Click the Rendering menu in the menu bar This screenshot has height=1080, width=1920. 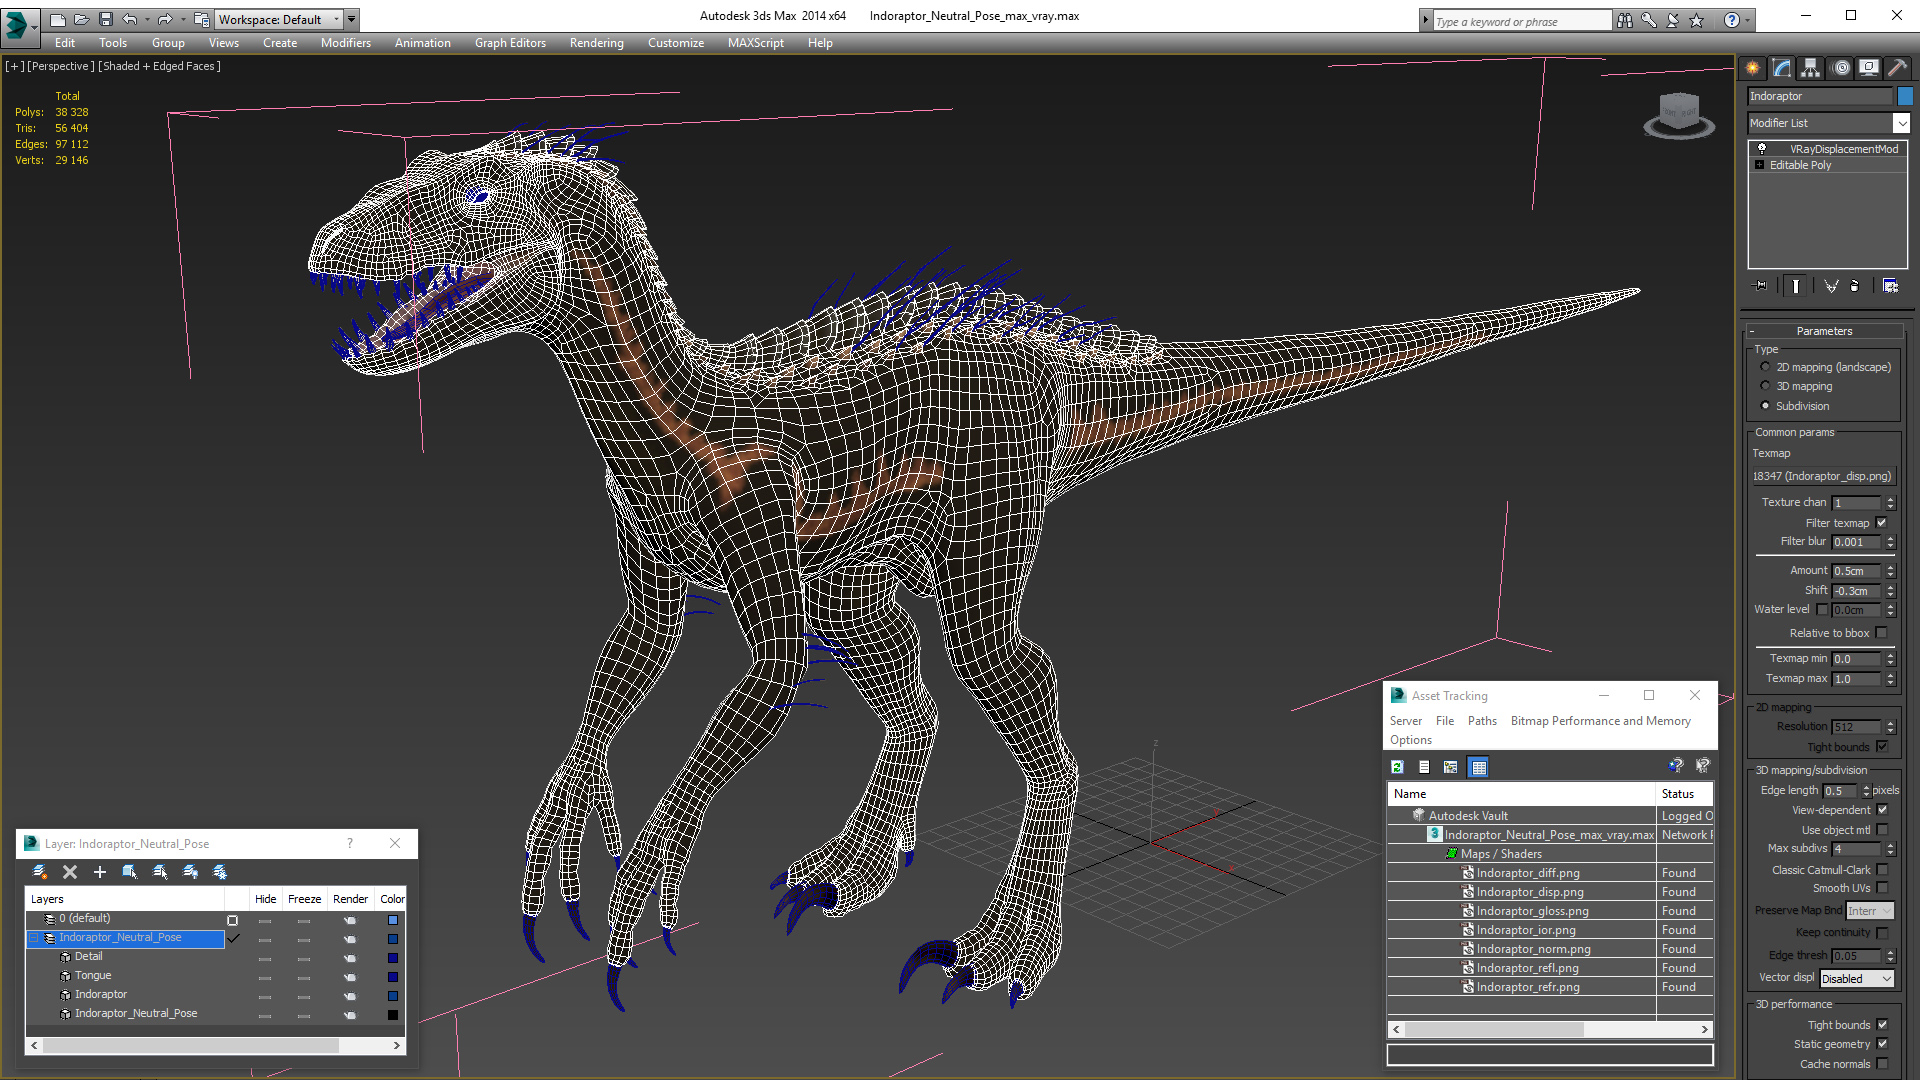[x=596, y=42]
